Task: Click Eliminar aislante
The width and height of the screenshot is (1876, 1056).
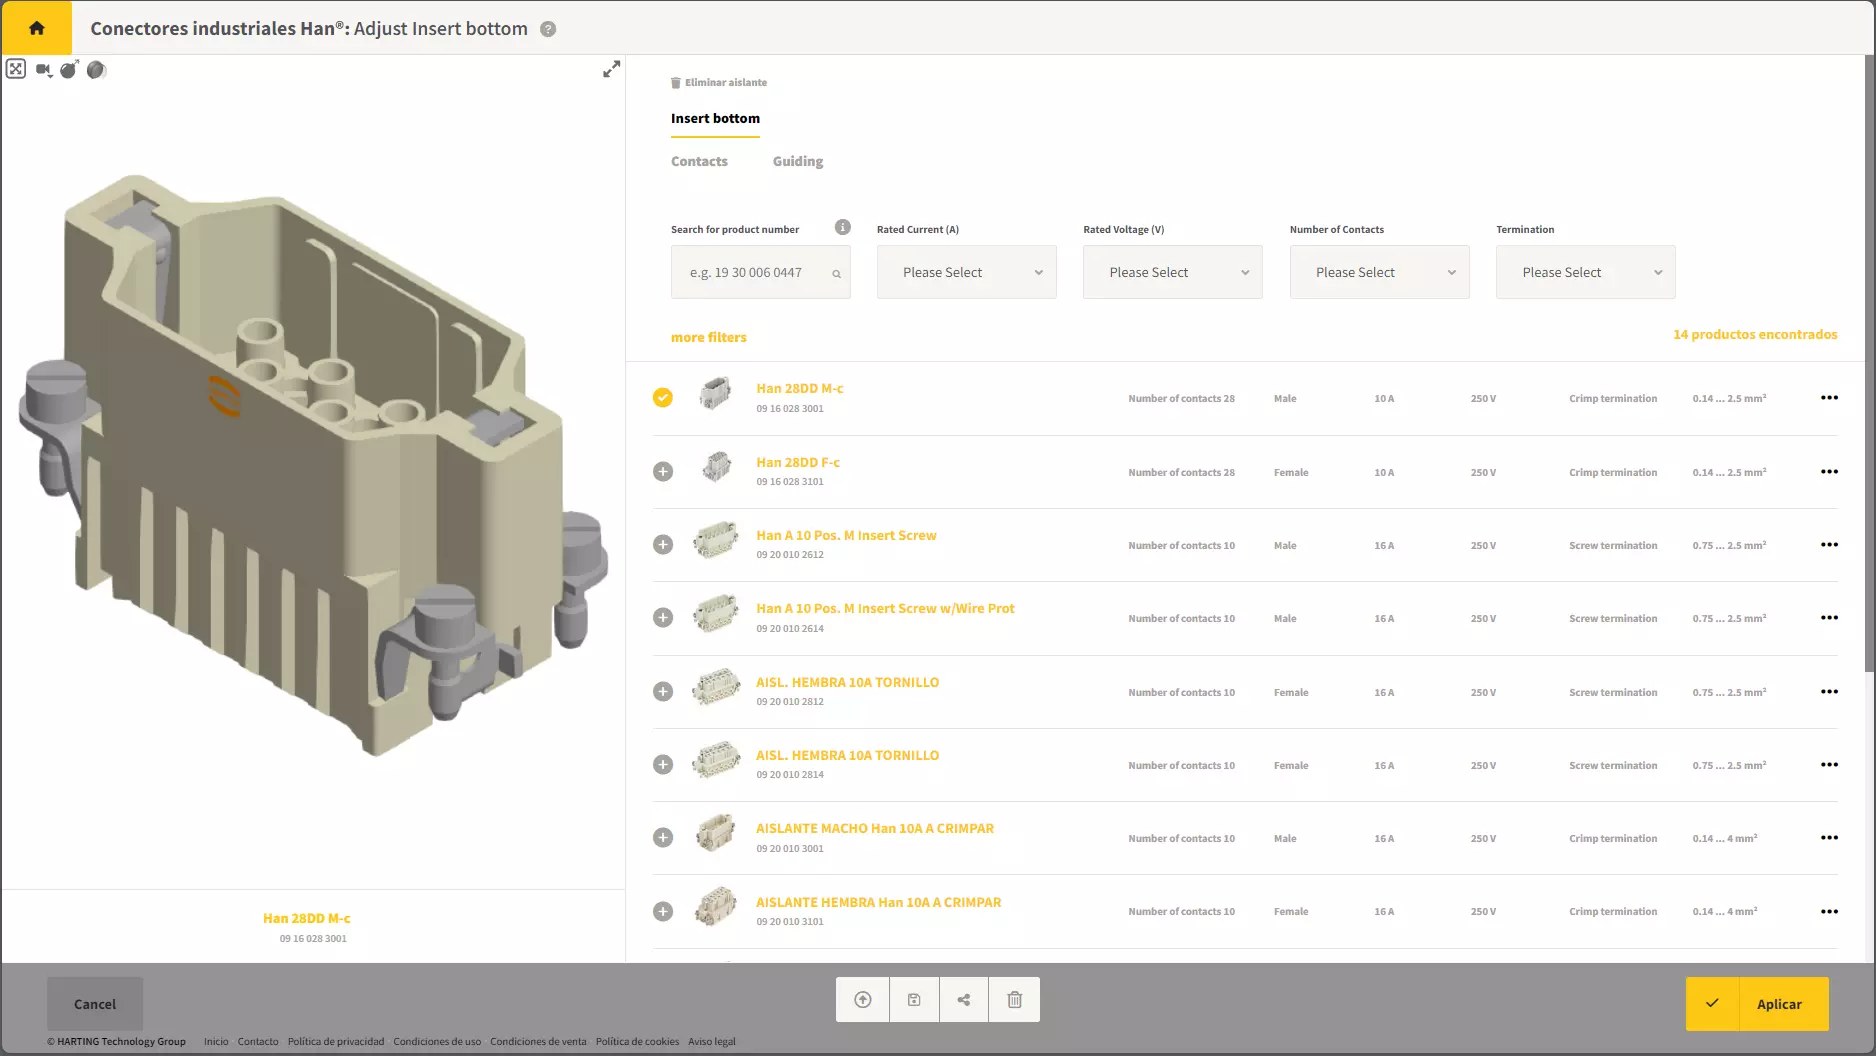Action: [719, 83]
